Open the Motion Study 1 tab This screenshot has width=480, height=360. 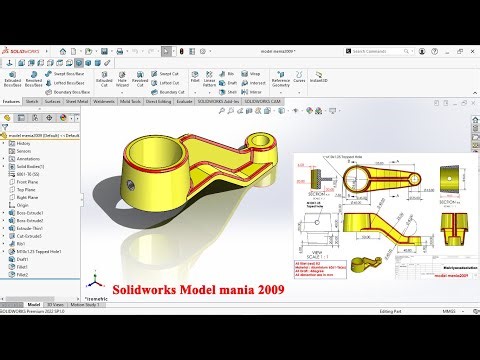pos(85,305)
